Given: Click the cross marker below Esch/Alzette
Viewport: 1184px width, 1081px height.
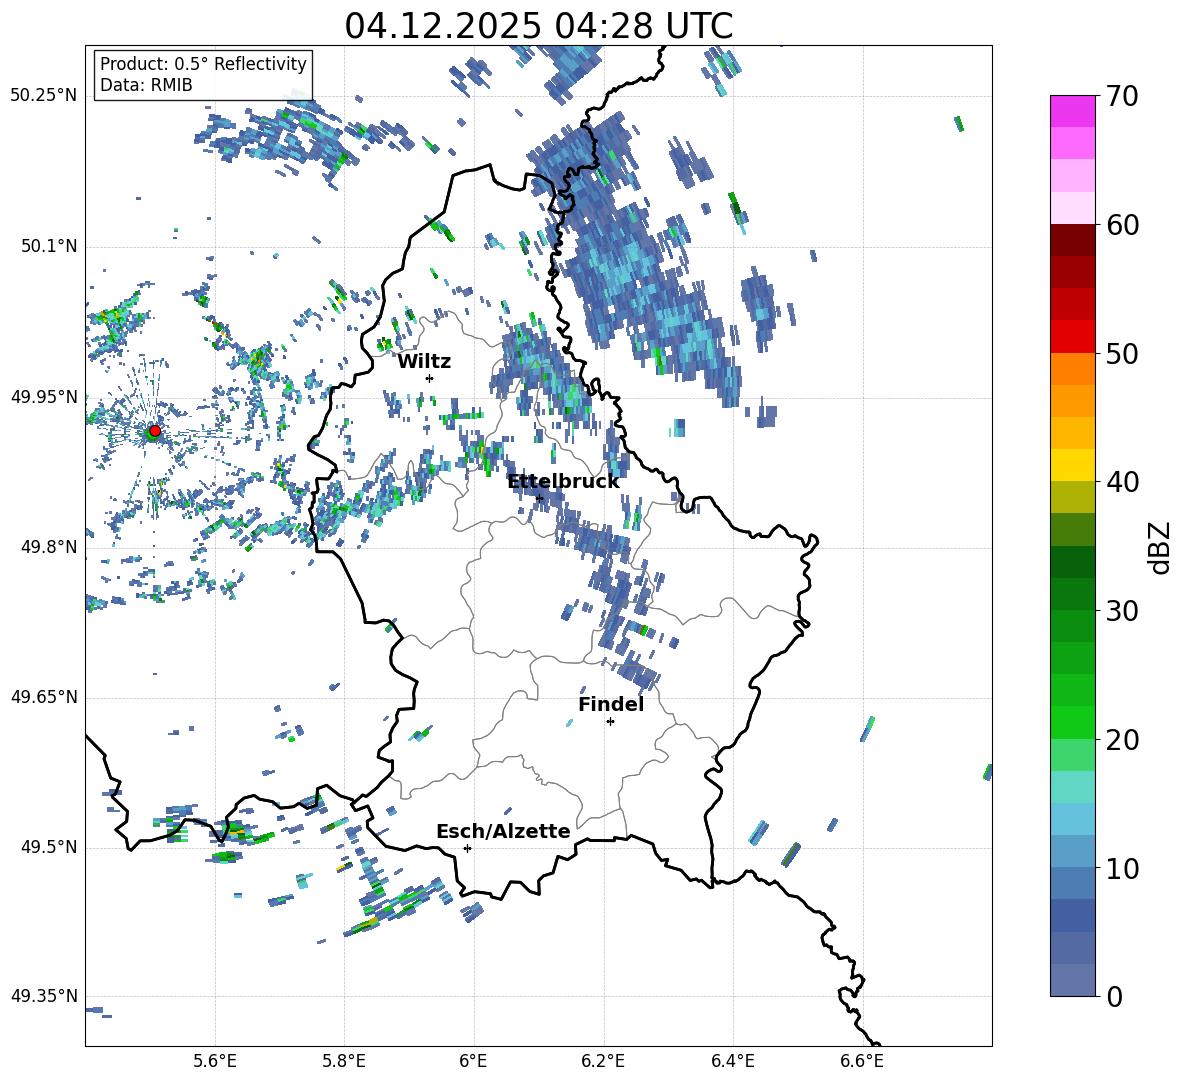Looking at the screenshot, I should [467, 848].
